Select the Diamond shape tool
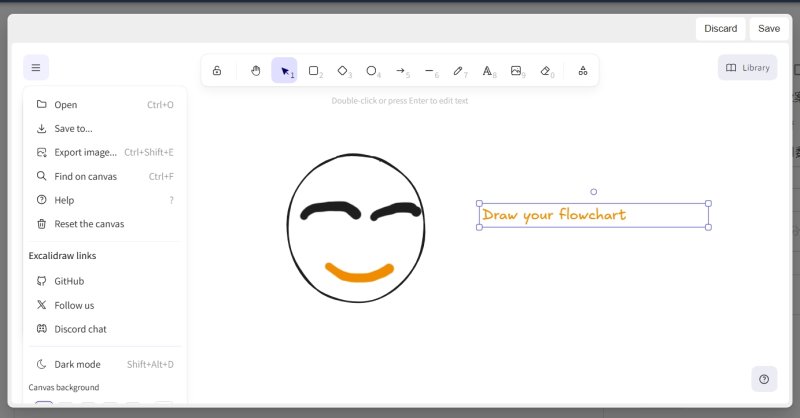 (342, 71)
